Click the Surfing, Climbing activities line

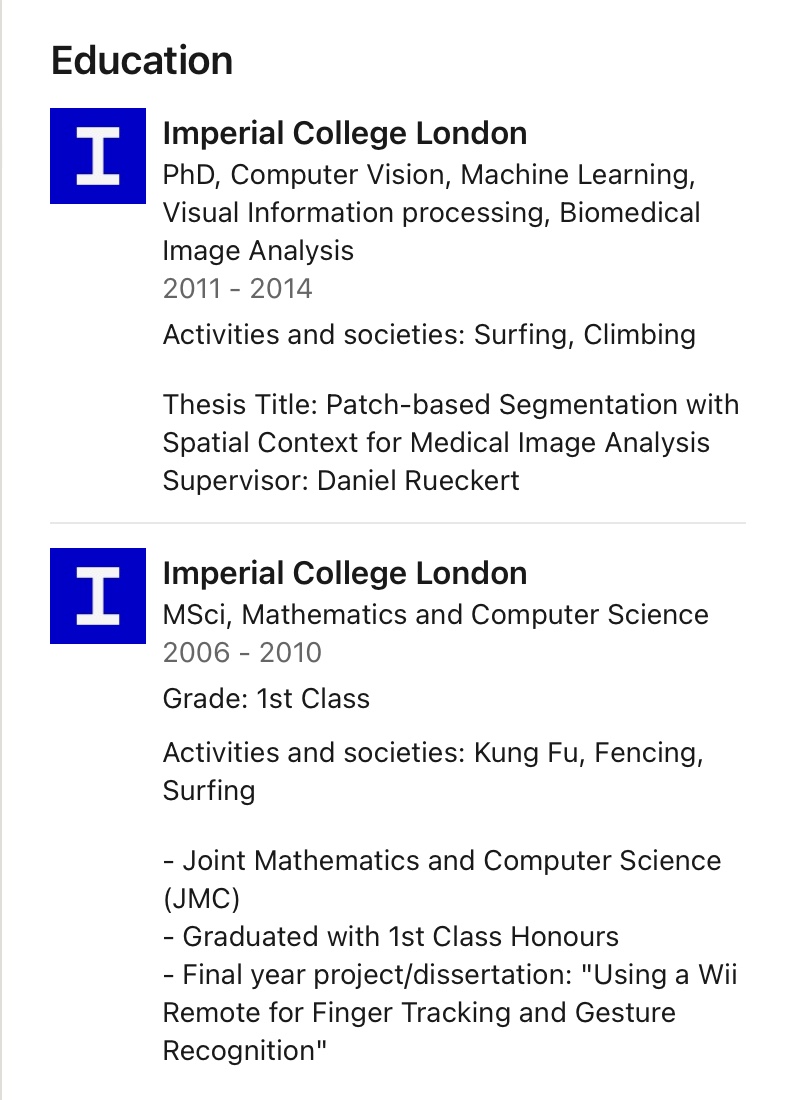coord(429,335)
